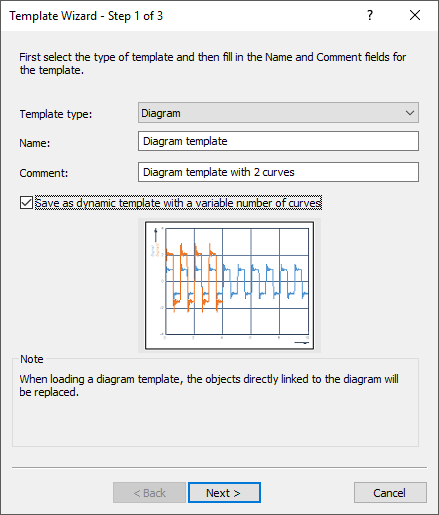
Task: Cancel the Template Wizard
Action: click(x=390, y=493)
